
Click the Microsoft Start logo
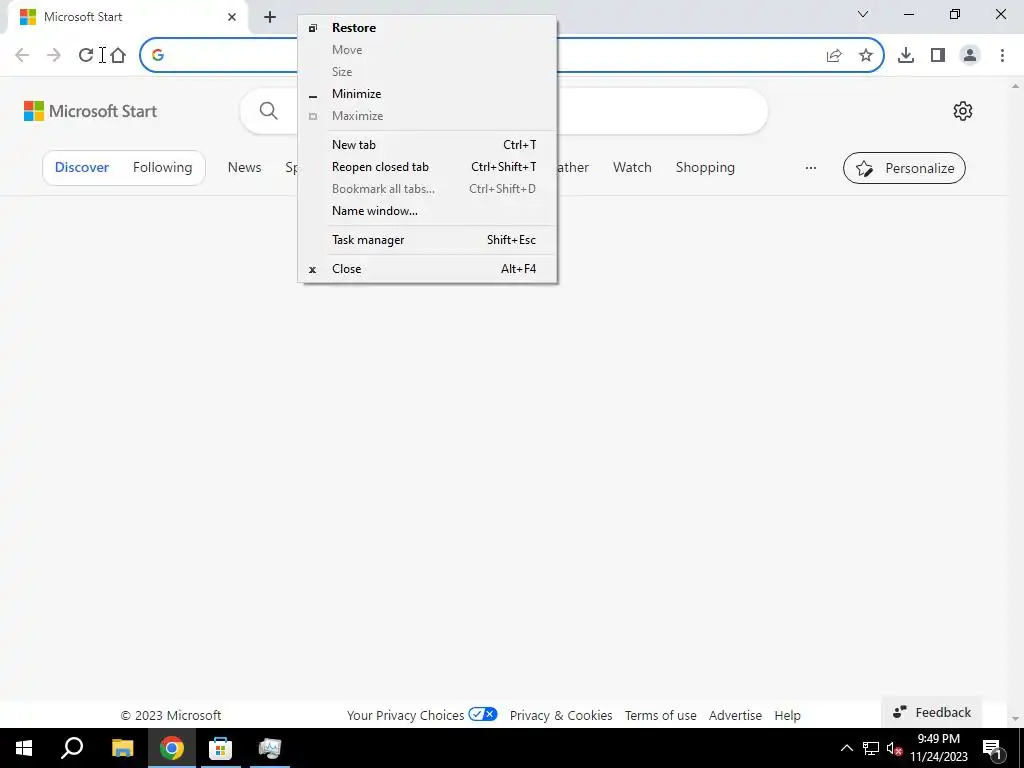pyautogui.click(x=90, y=111)
